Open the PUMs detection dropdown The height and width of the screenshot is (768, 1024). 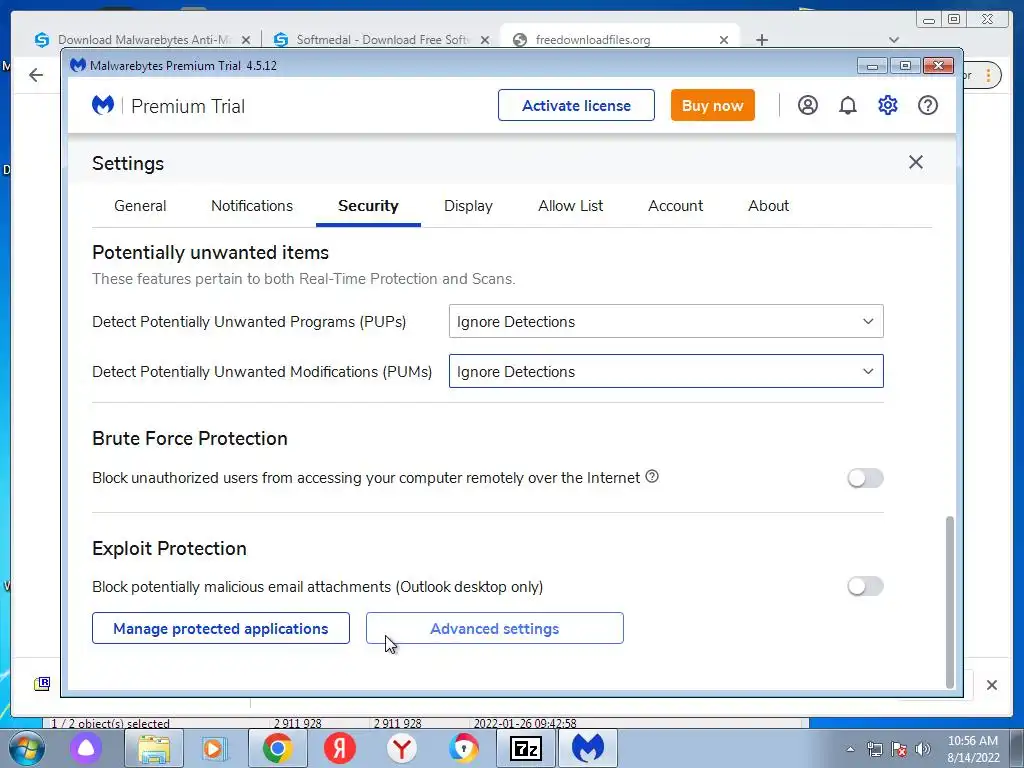pos(666,371)
